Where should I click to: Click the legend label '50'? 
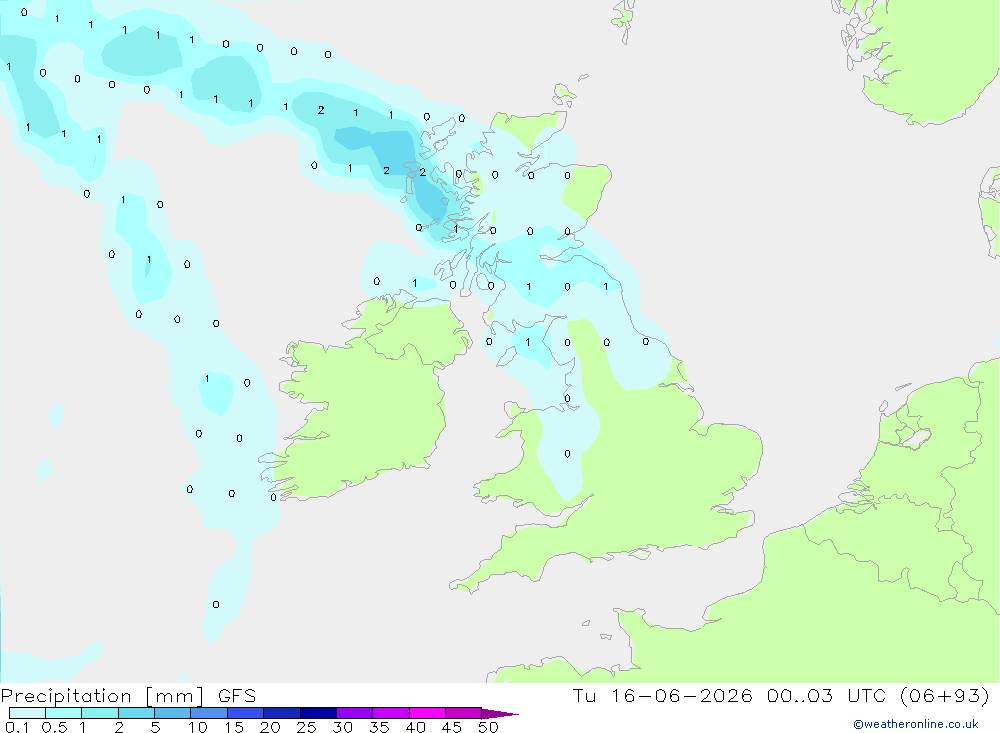[488, 727]
